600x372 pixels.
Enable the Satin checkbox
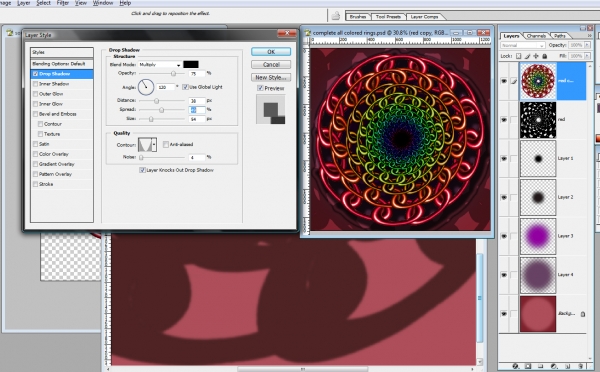36,144
